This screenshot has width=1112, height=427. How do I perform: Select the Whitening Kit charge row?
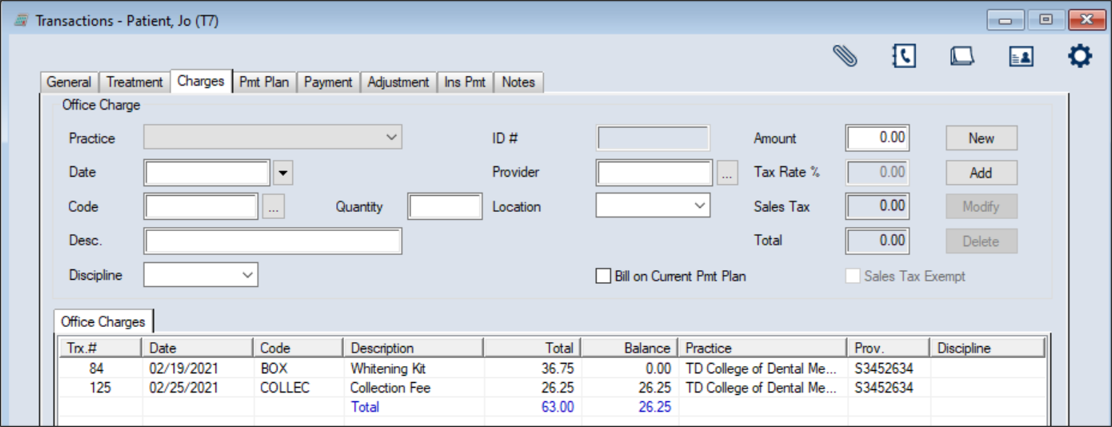click(390, 369)
